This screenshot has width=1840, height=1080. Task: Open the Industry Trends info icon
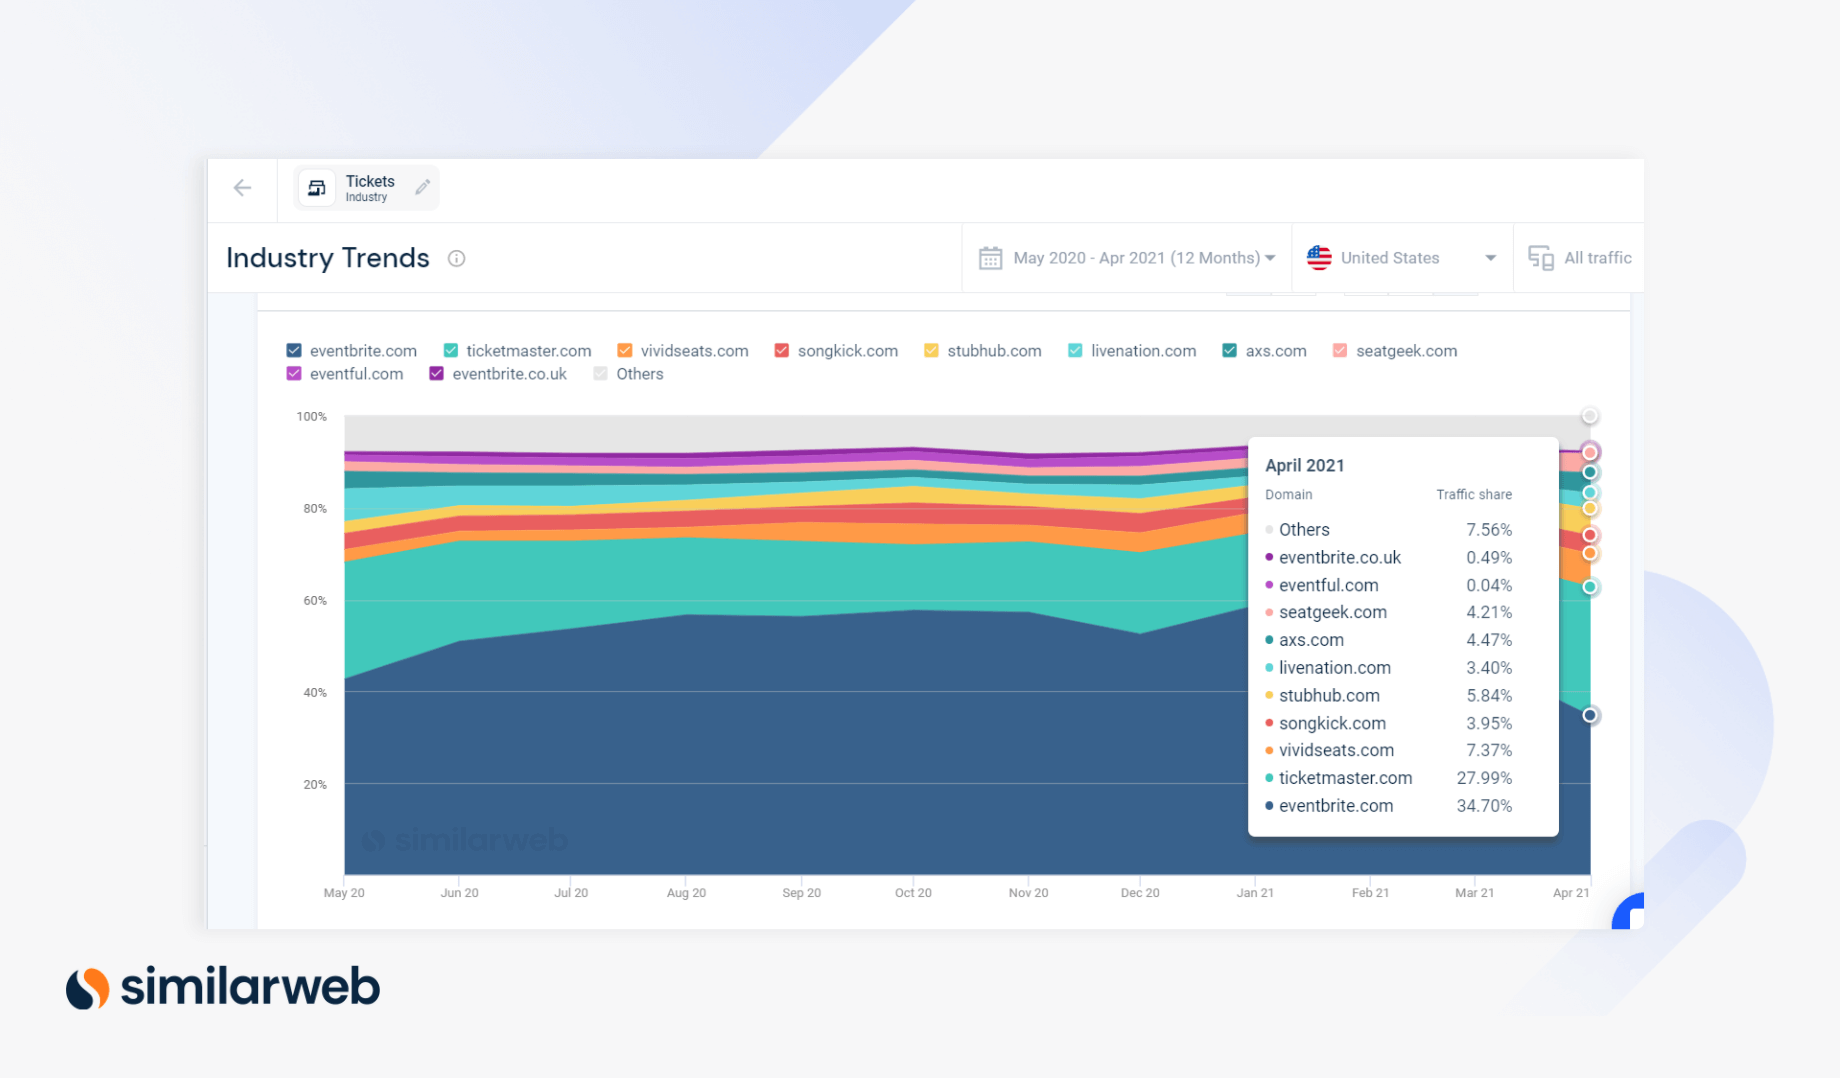(456, 258)
